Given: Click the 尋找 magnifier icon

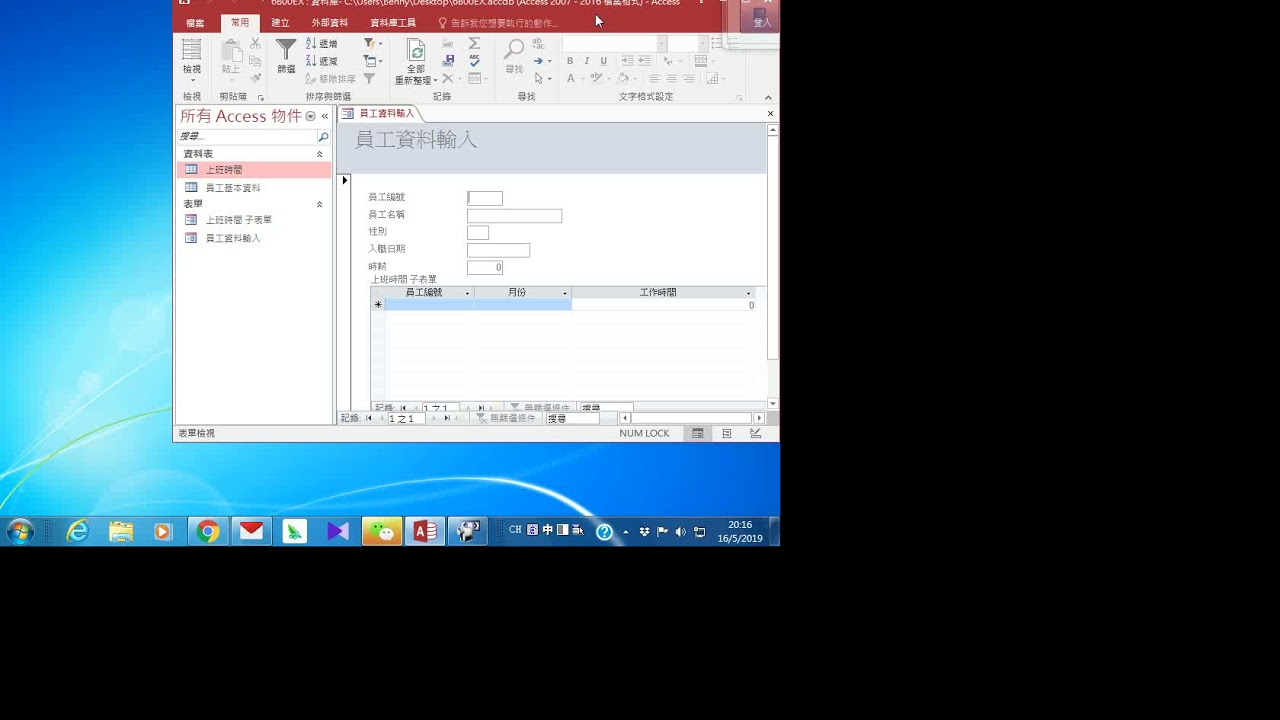Looking at the screenshot, I should click(514, 50).
